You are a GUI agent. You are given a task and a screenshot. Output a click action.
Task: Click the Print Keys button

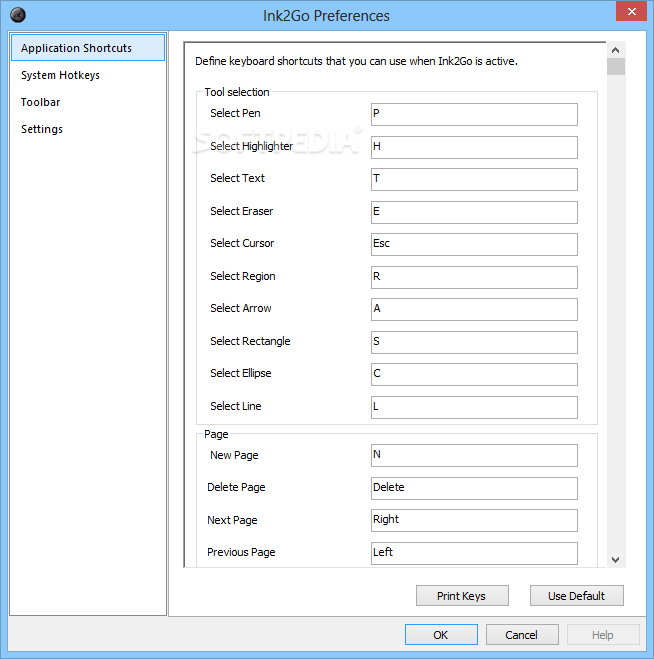coord(462,596)
